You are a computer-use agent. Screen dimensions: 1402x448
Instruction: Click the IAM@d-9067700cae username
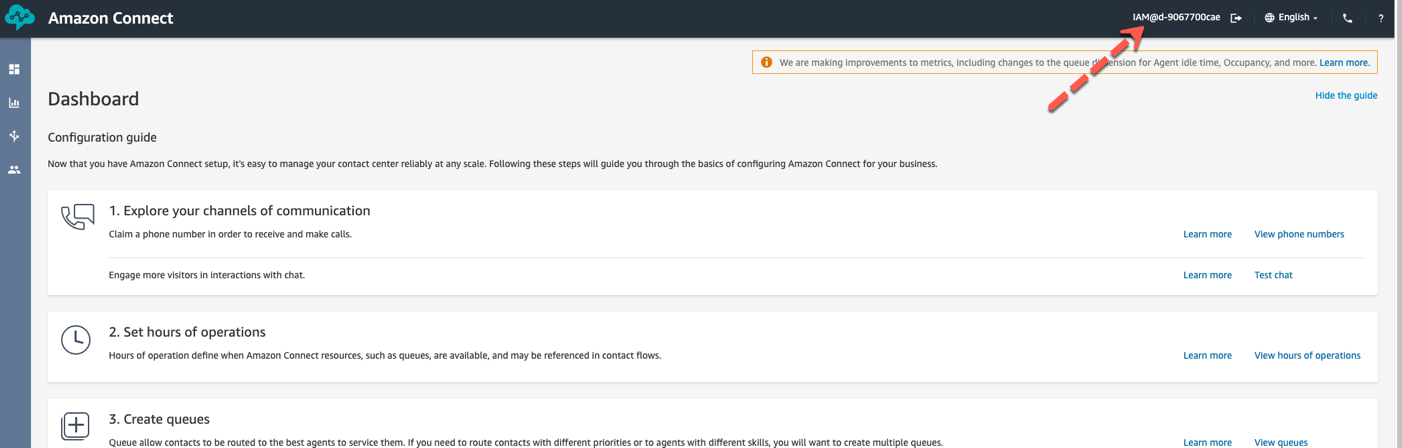[x=1176, y=18]
